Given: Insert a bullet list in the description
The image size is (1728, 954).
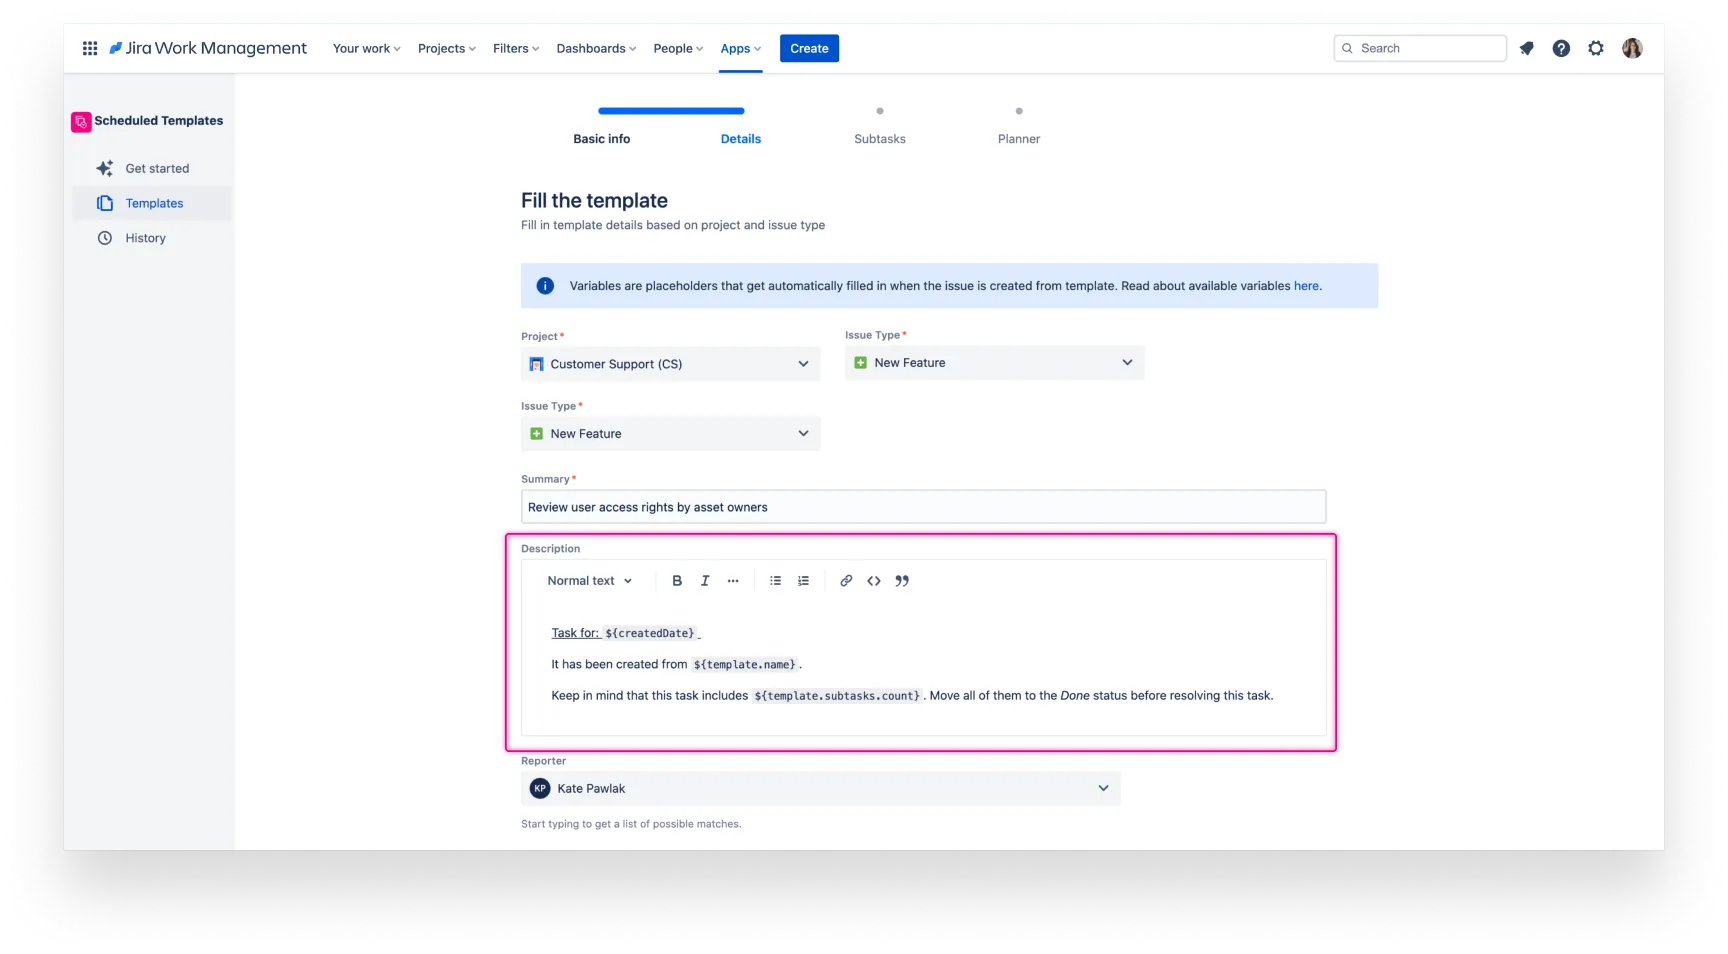Looking at the screenshot, I should click(x=775, y=580).
